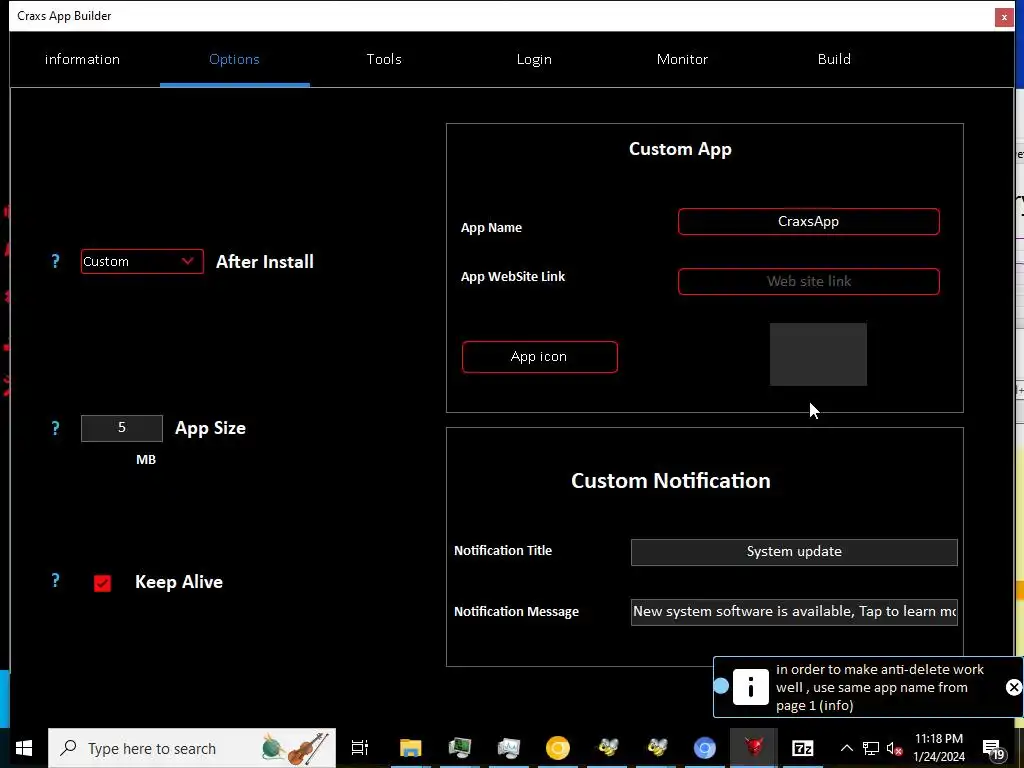Click the help icon beside App Size
The image size is (1024, 768).
coord(56,428)
